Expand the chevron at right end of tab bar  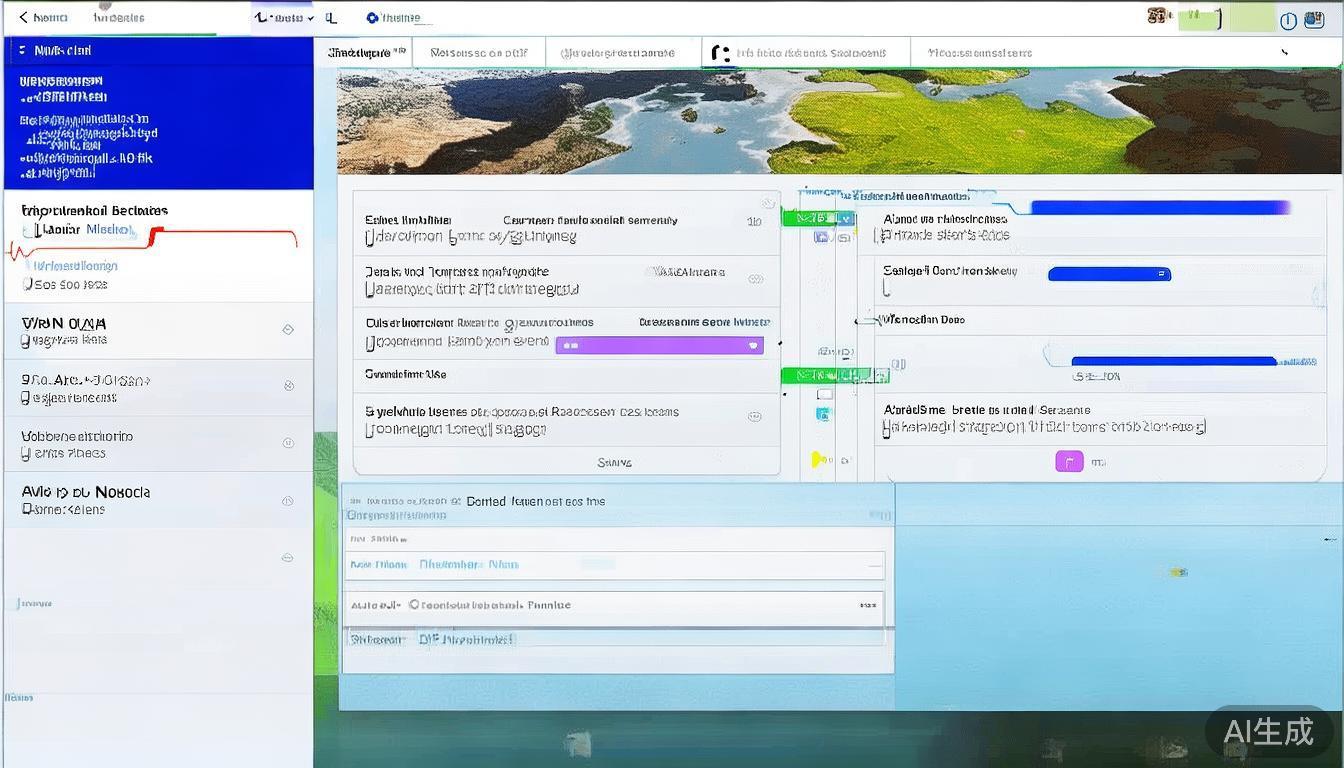coord(1285,52)
